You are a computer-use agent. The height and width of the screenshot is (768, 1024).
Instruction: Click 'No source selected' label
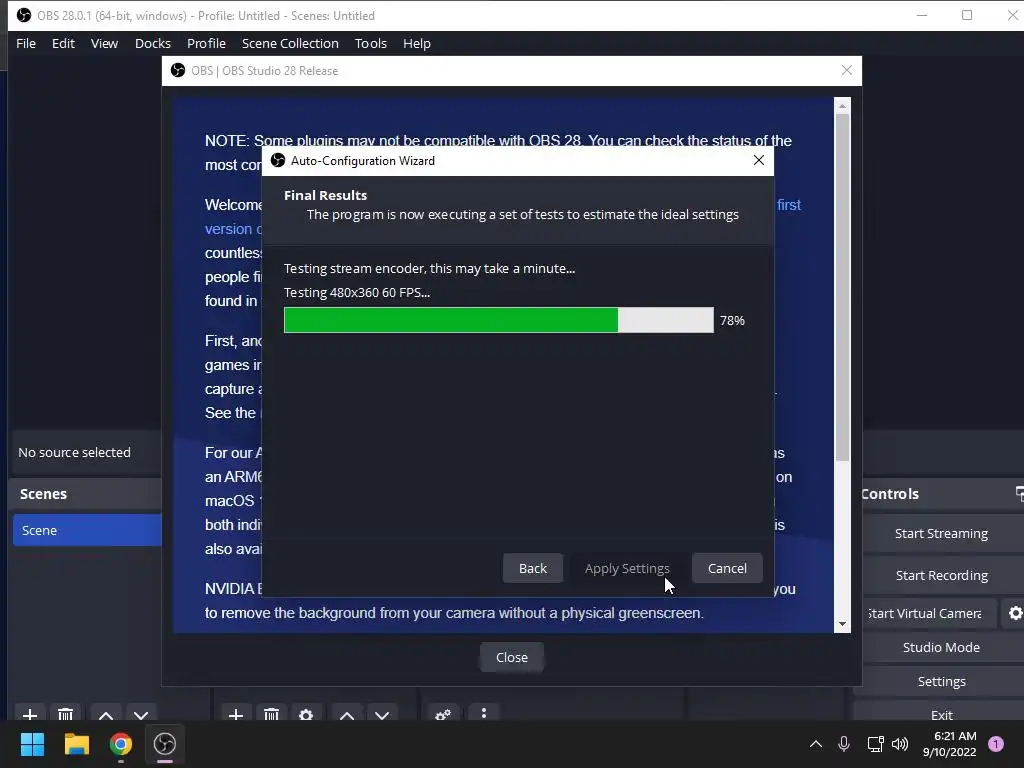74,453
